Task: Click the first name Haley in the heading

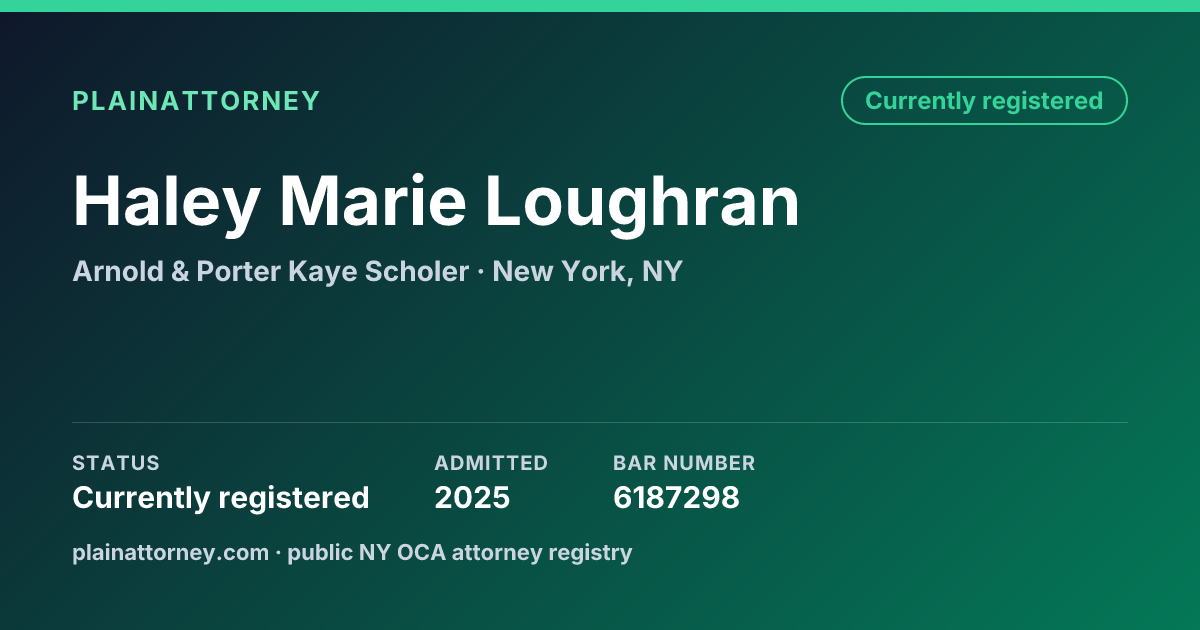Action: click(166, 203)
